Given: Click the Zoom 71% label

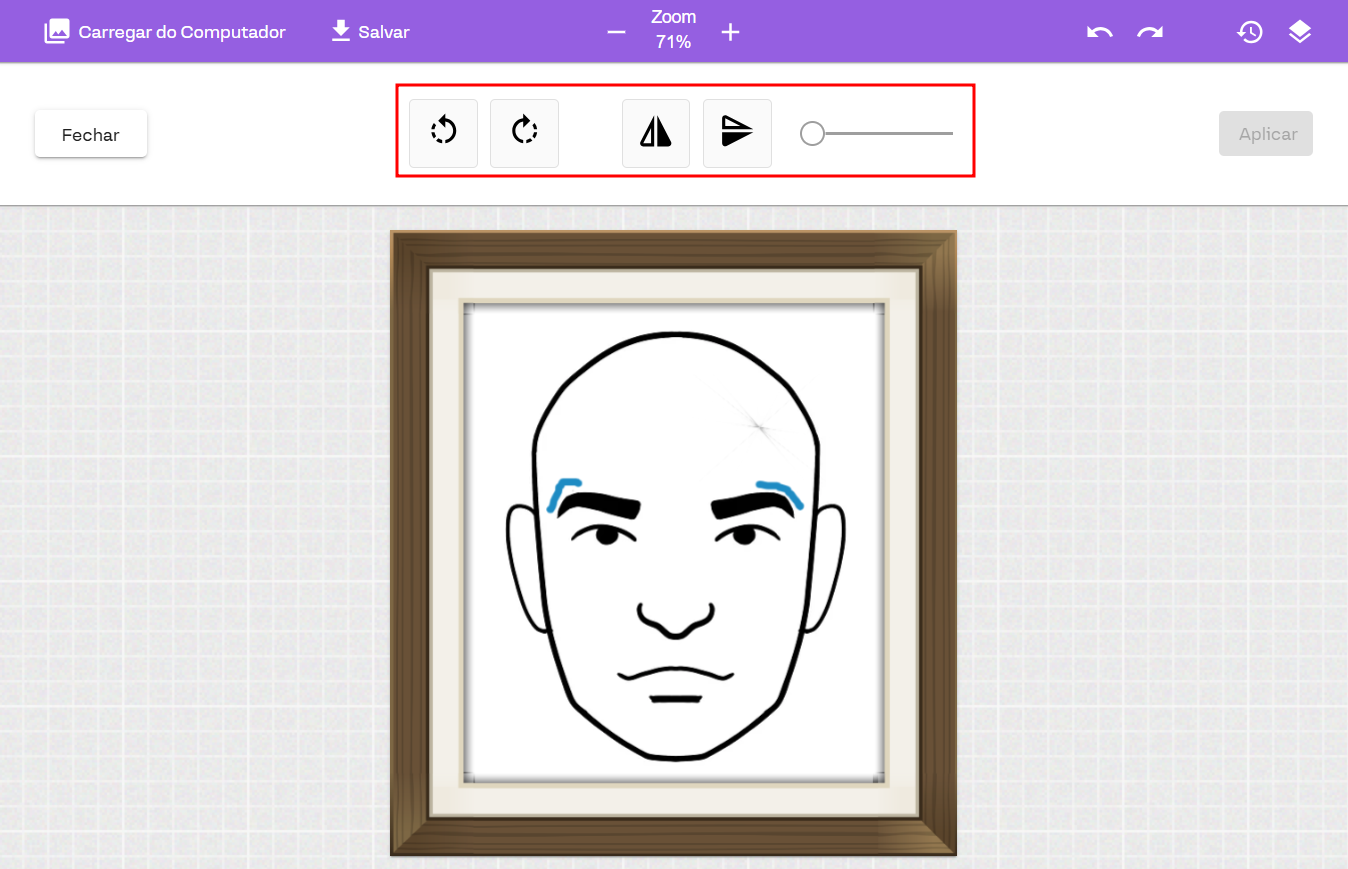Looking at the screenshot, I should (673, 30).
